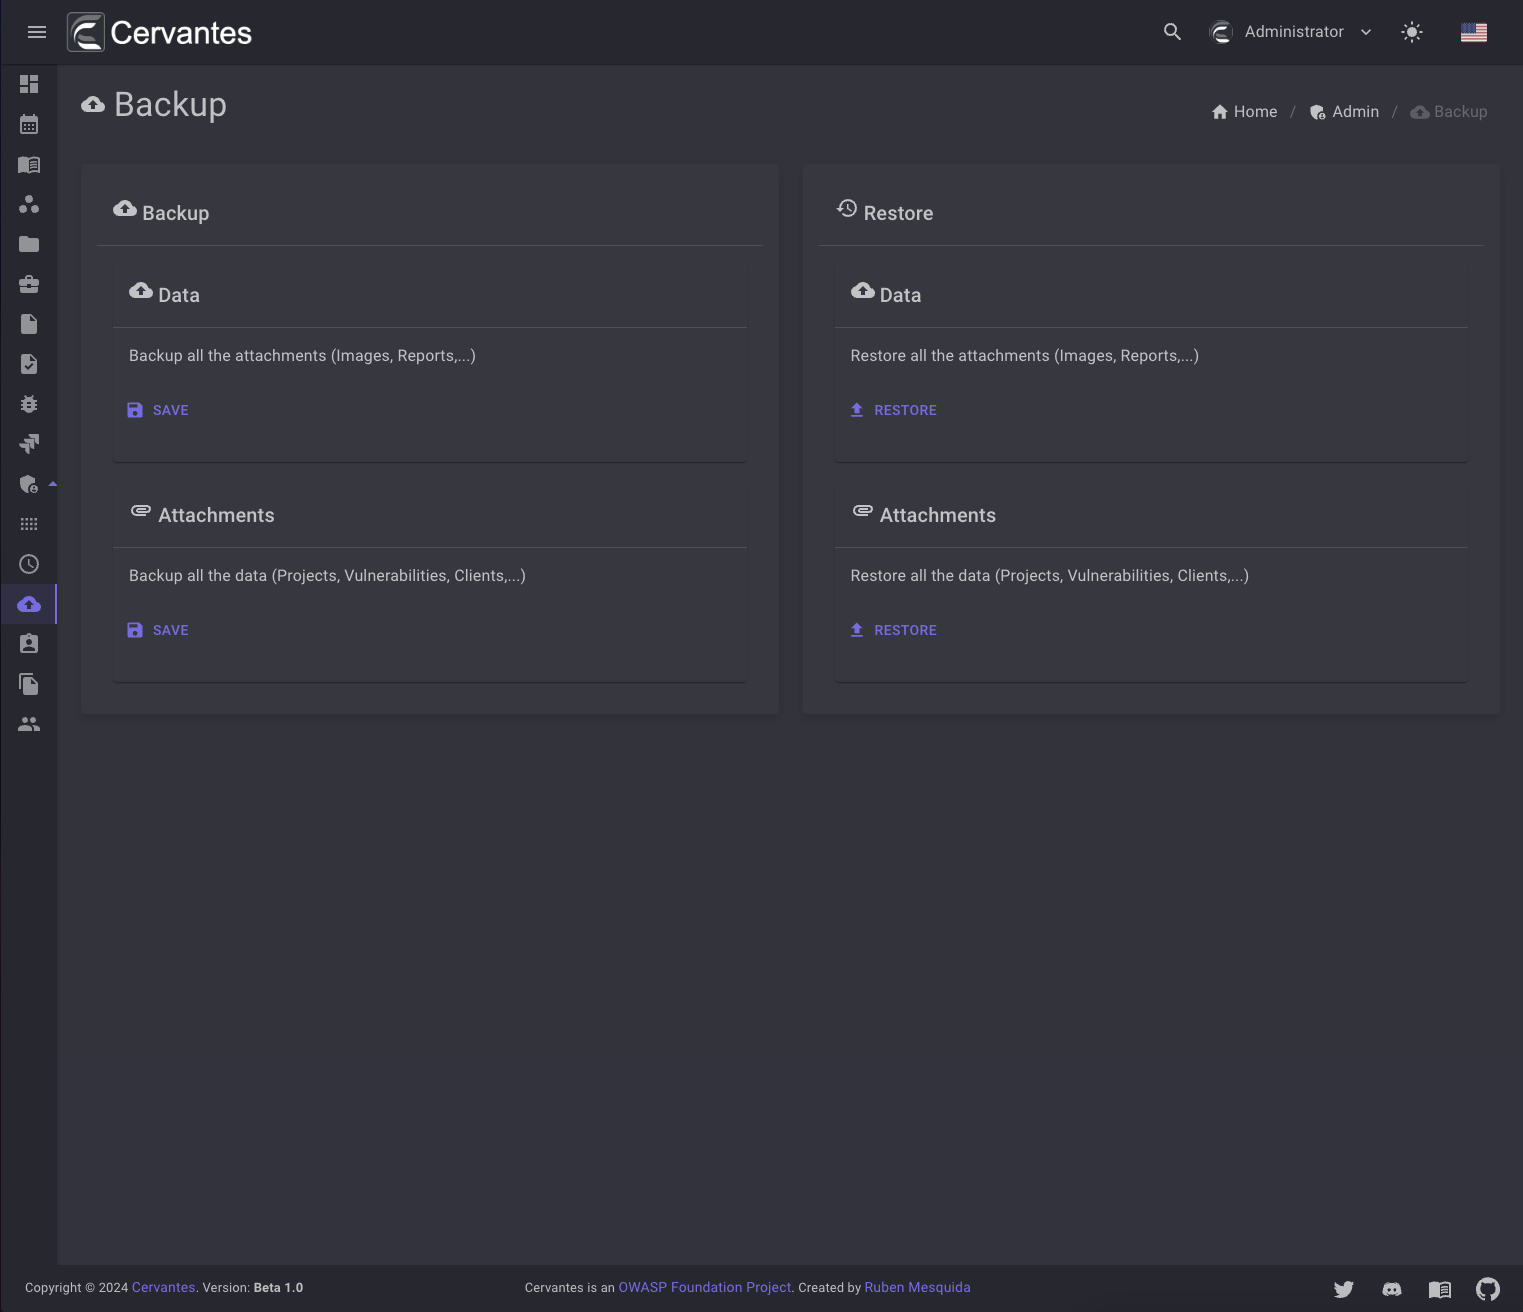Open the Knowledge Base book icon in the sidebar
This screenshot has width=1523, height=1312.
point(29,164)
